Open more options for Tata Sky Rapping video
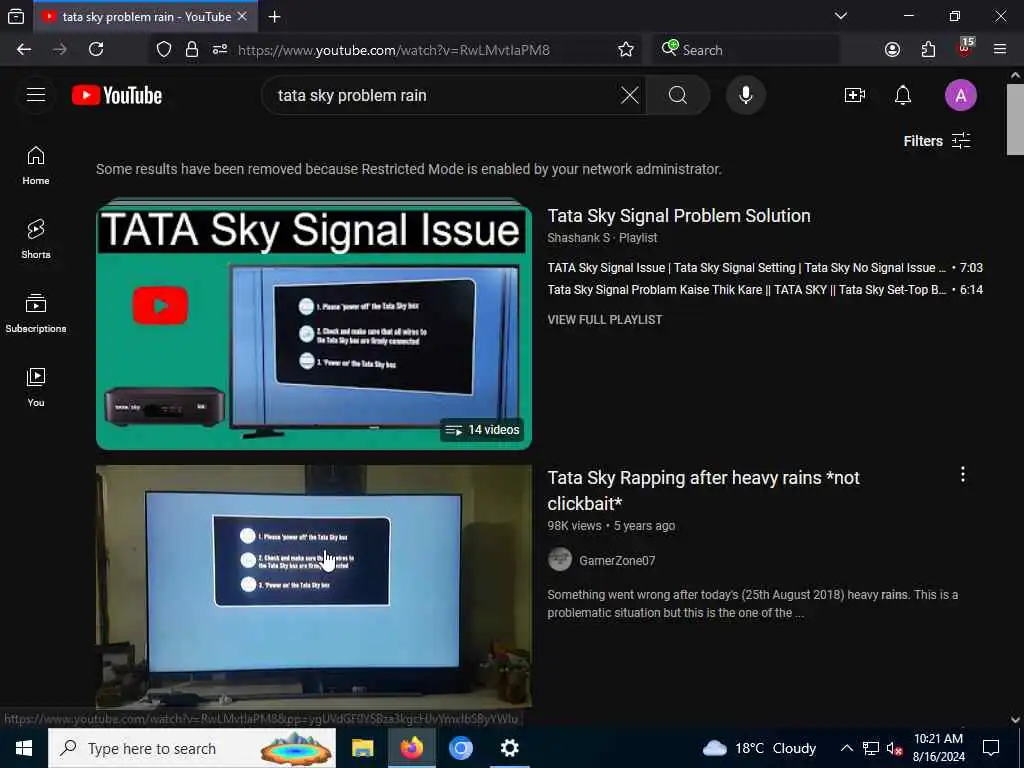Image resolution: width=1024 pixels, height=768 pixels. coord(963,475)
